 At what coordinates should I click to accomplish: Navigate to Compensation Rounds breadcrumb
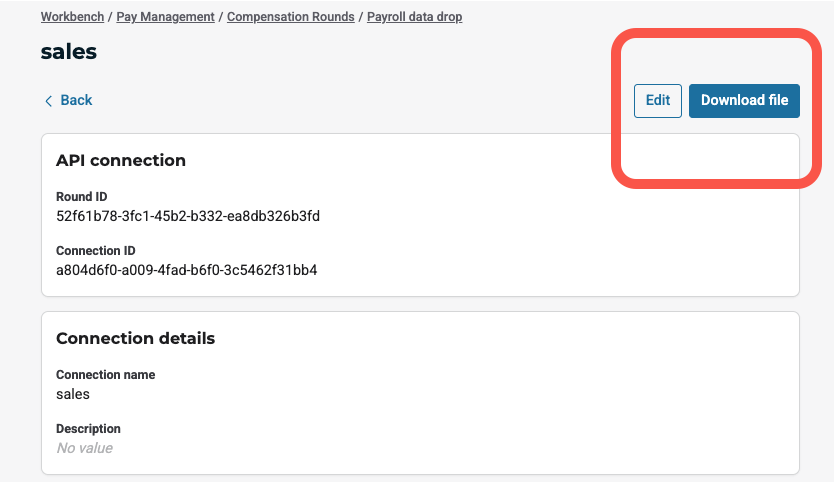click(290, 17)
